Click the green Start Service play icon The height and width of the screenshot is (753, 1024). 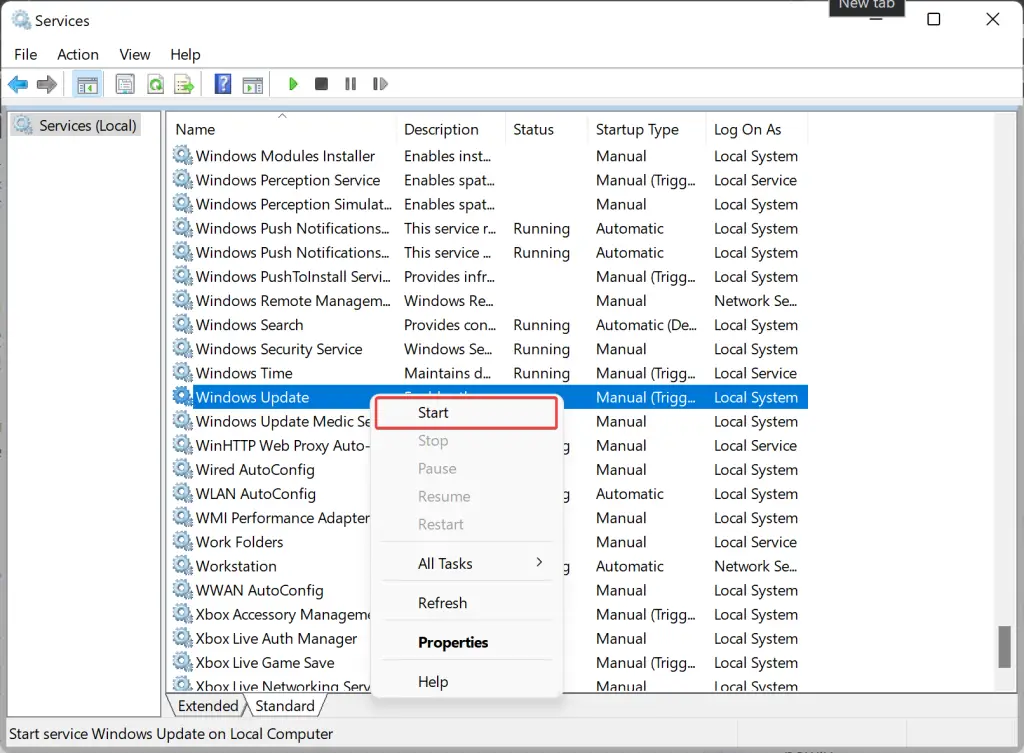[293, 84]
